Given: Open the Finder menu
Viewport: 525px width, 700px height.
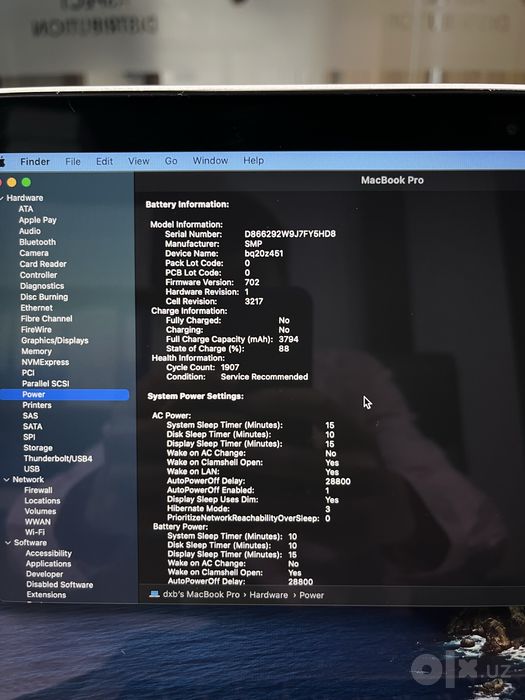Looking at the screenshot, I should pyautogui.click(x=35, y=162).
